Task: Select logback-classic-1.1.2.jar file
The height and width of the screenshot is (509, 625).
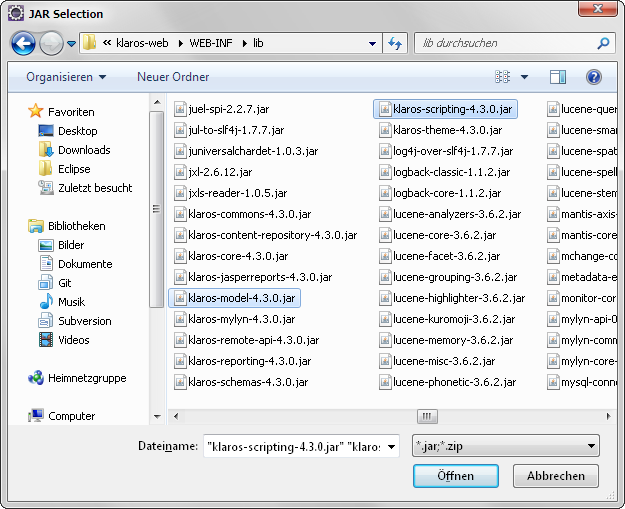Action: pos(444,172)
